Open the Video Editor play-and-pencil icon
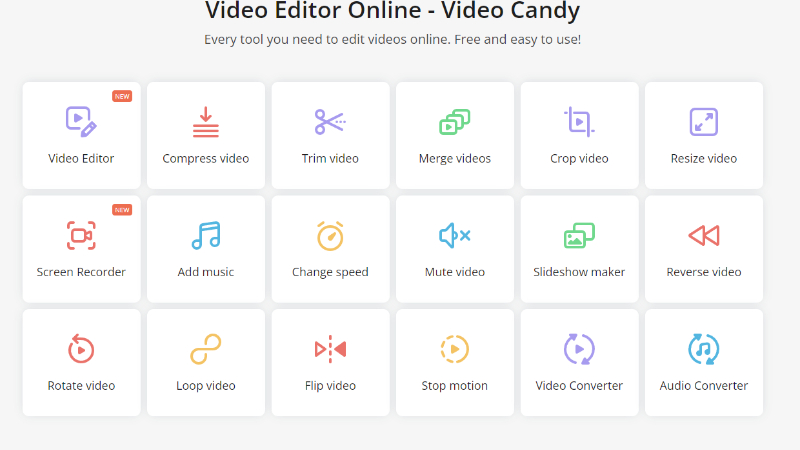Screen dimensions: 800x450 pos(81,121)
